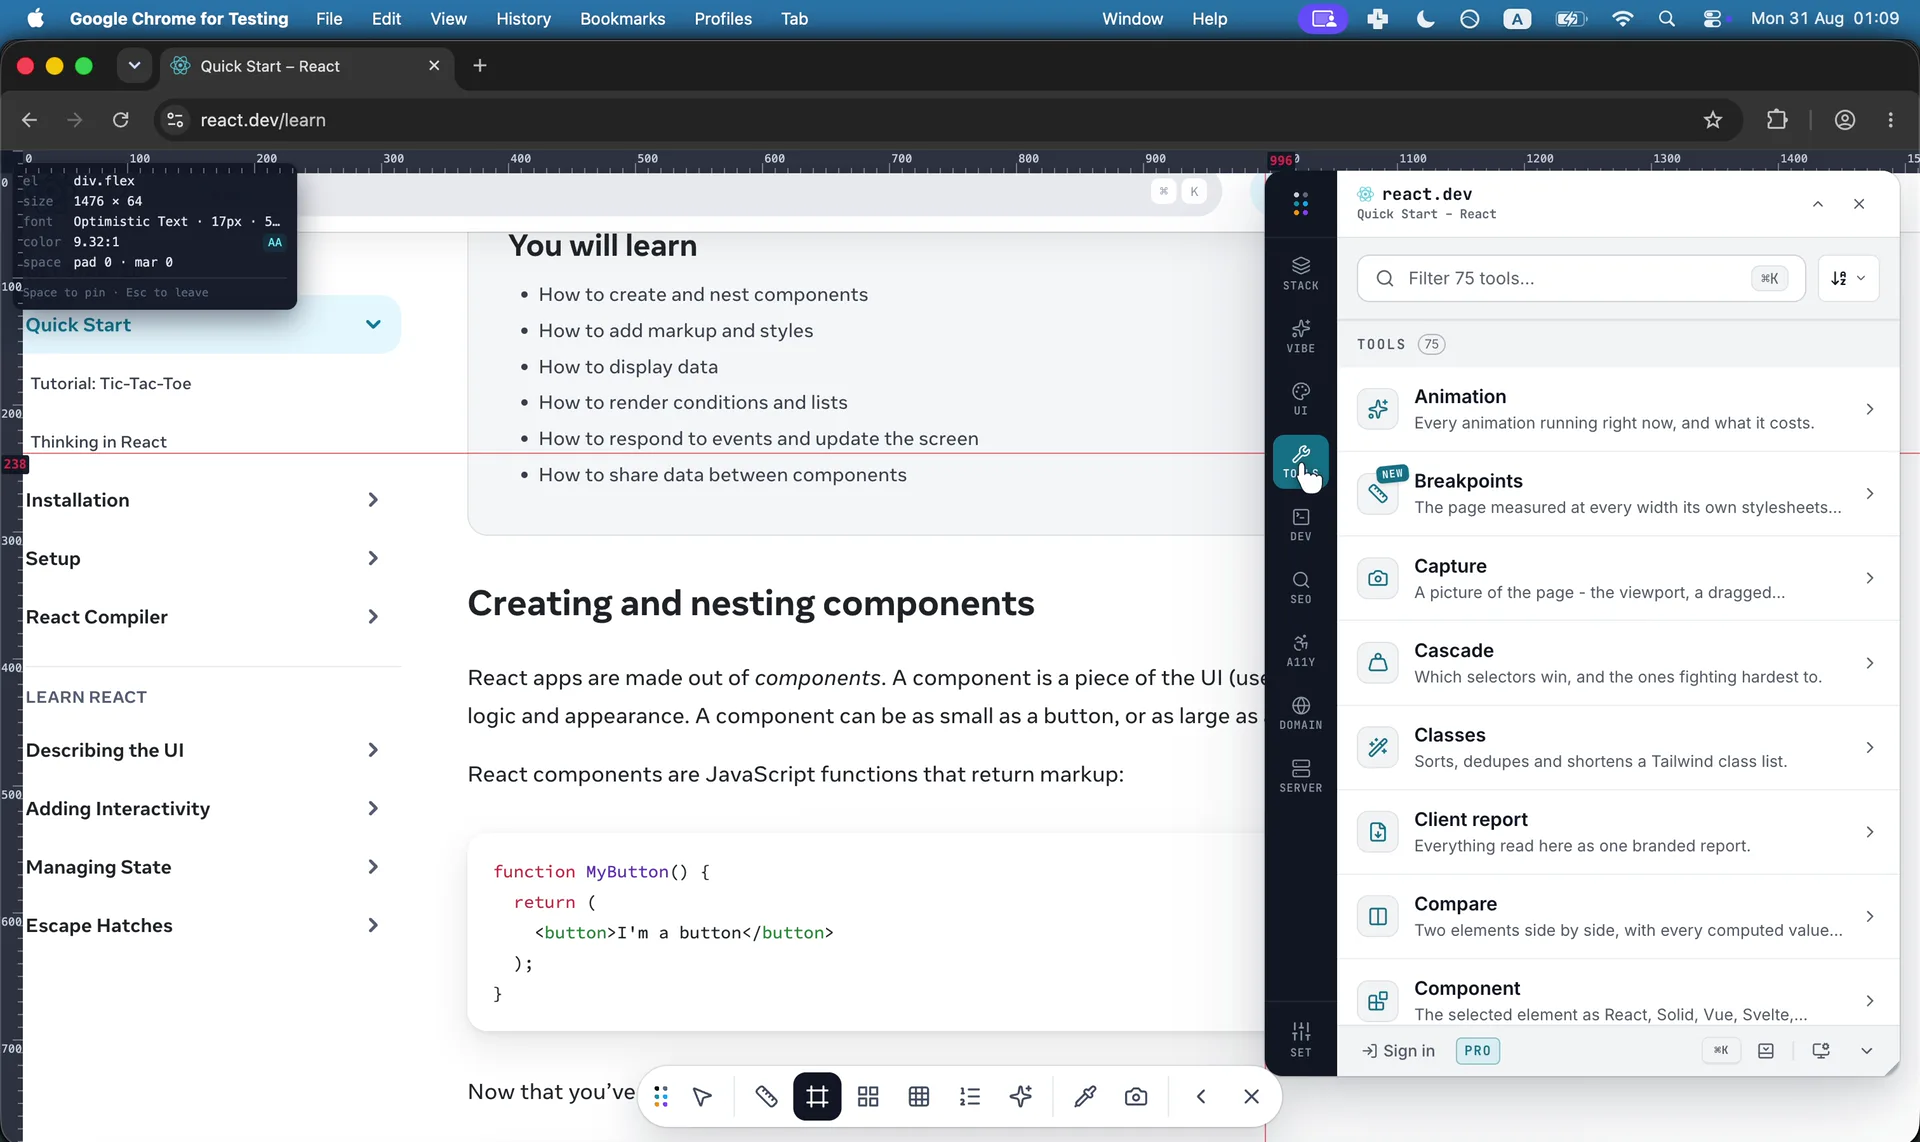Viewport: 1920px width, 1142px height.
Task: Select the Quick Start – React browser tab
Action: click(305, 66)
